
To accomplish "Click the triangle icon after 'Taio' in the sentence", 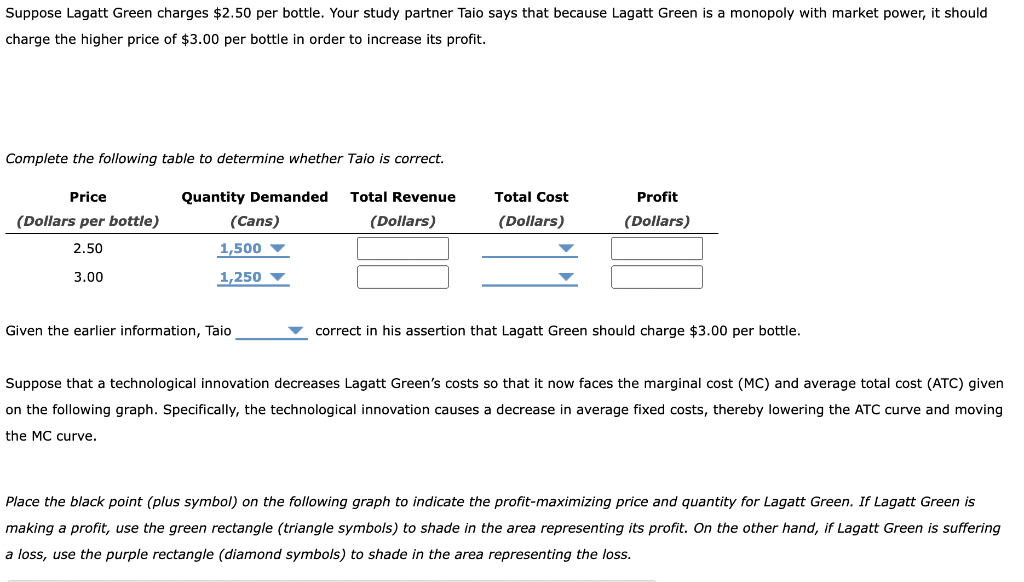I will pos(293,330).
